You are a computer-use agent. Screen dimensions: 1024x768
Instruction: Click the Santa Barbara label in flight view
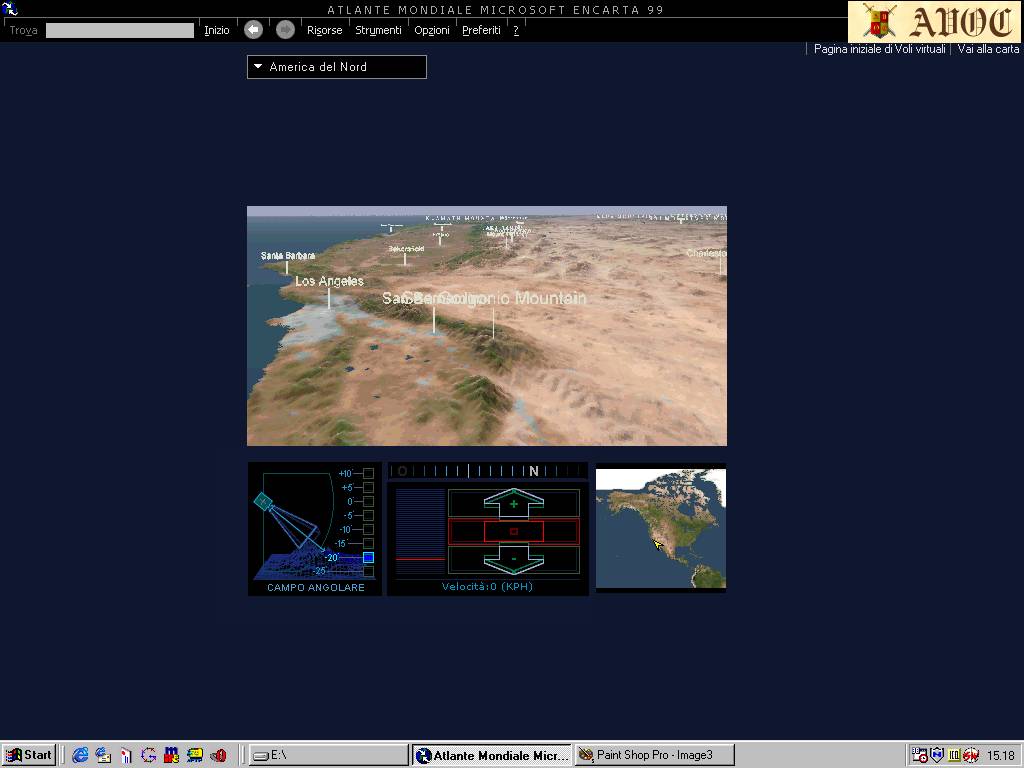[288, 255]
